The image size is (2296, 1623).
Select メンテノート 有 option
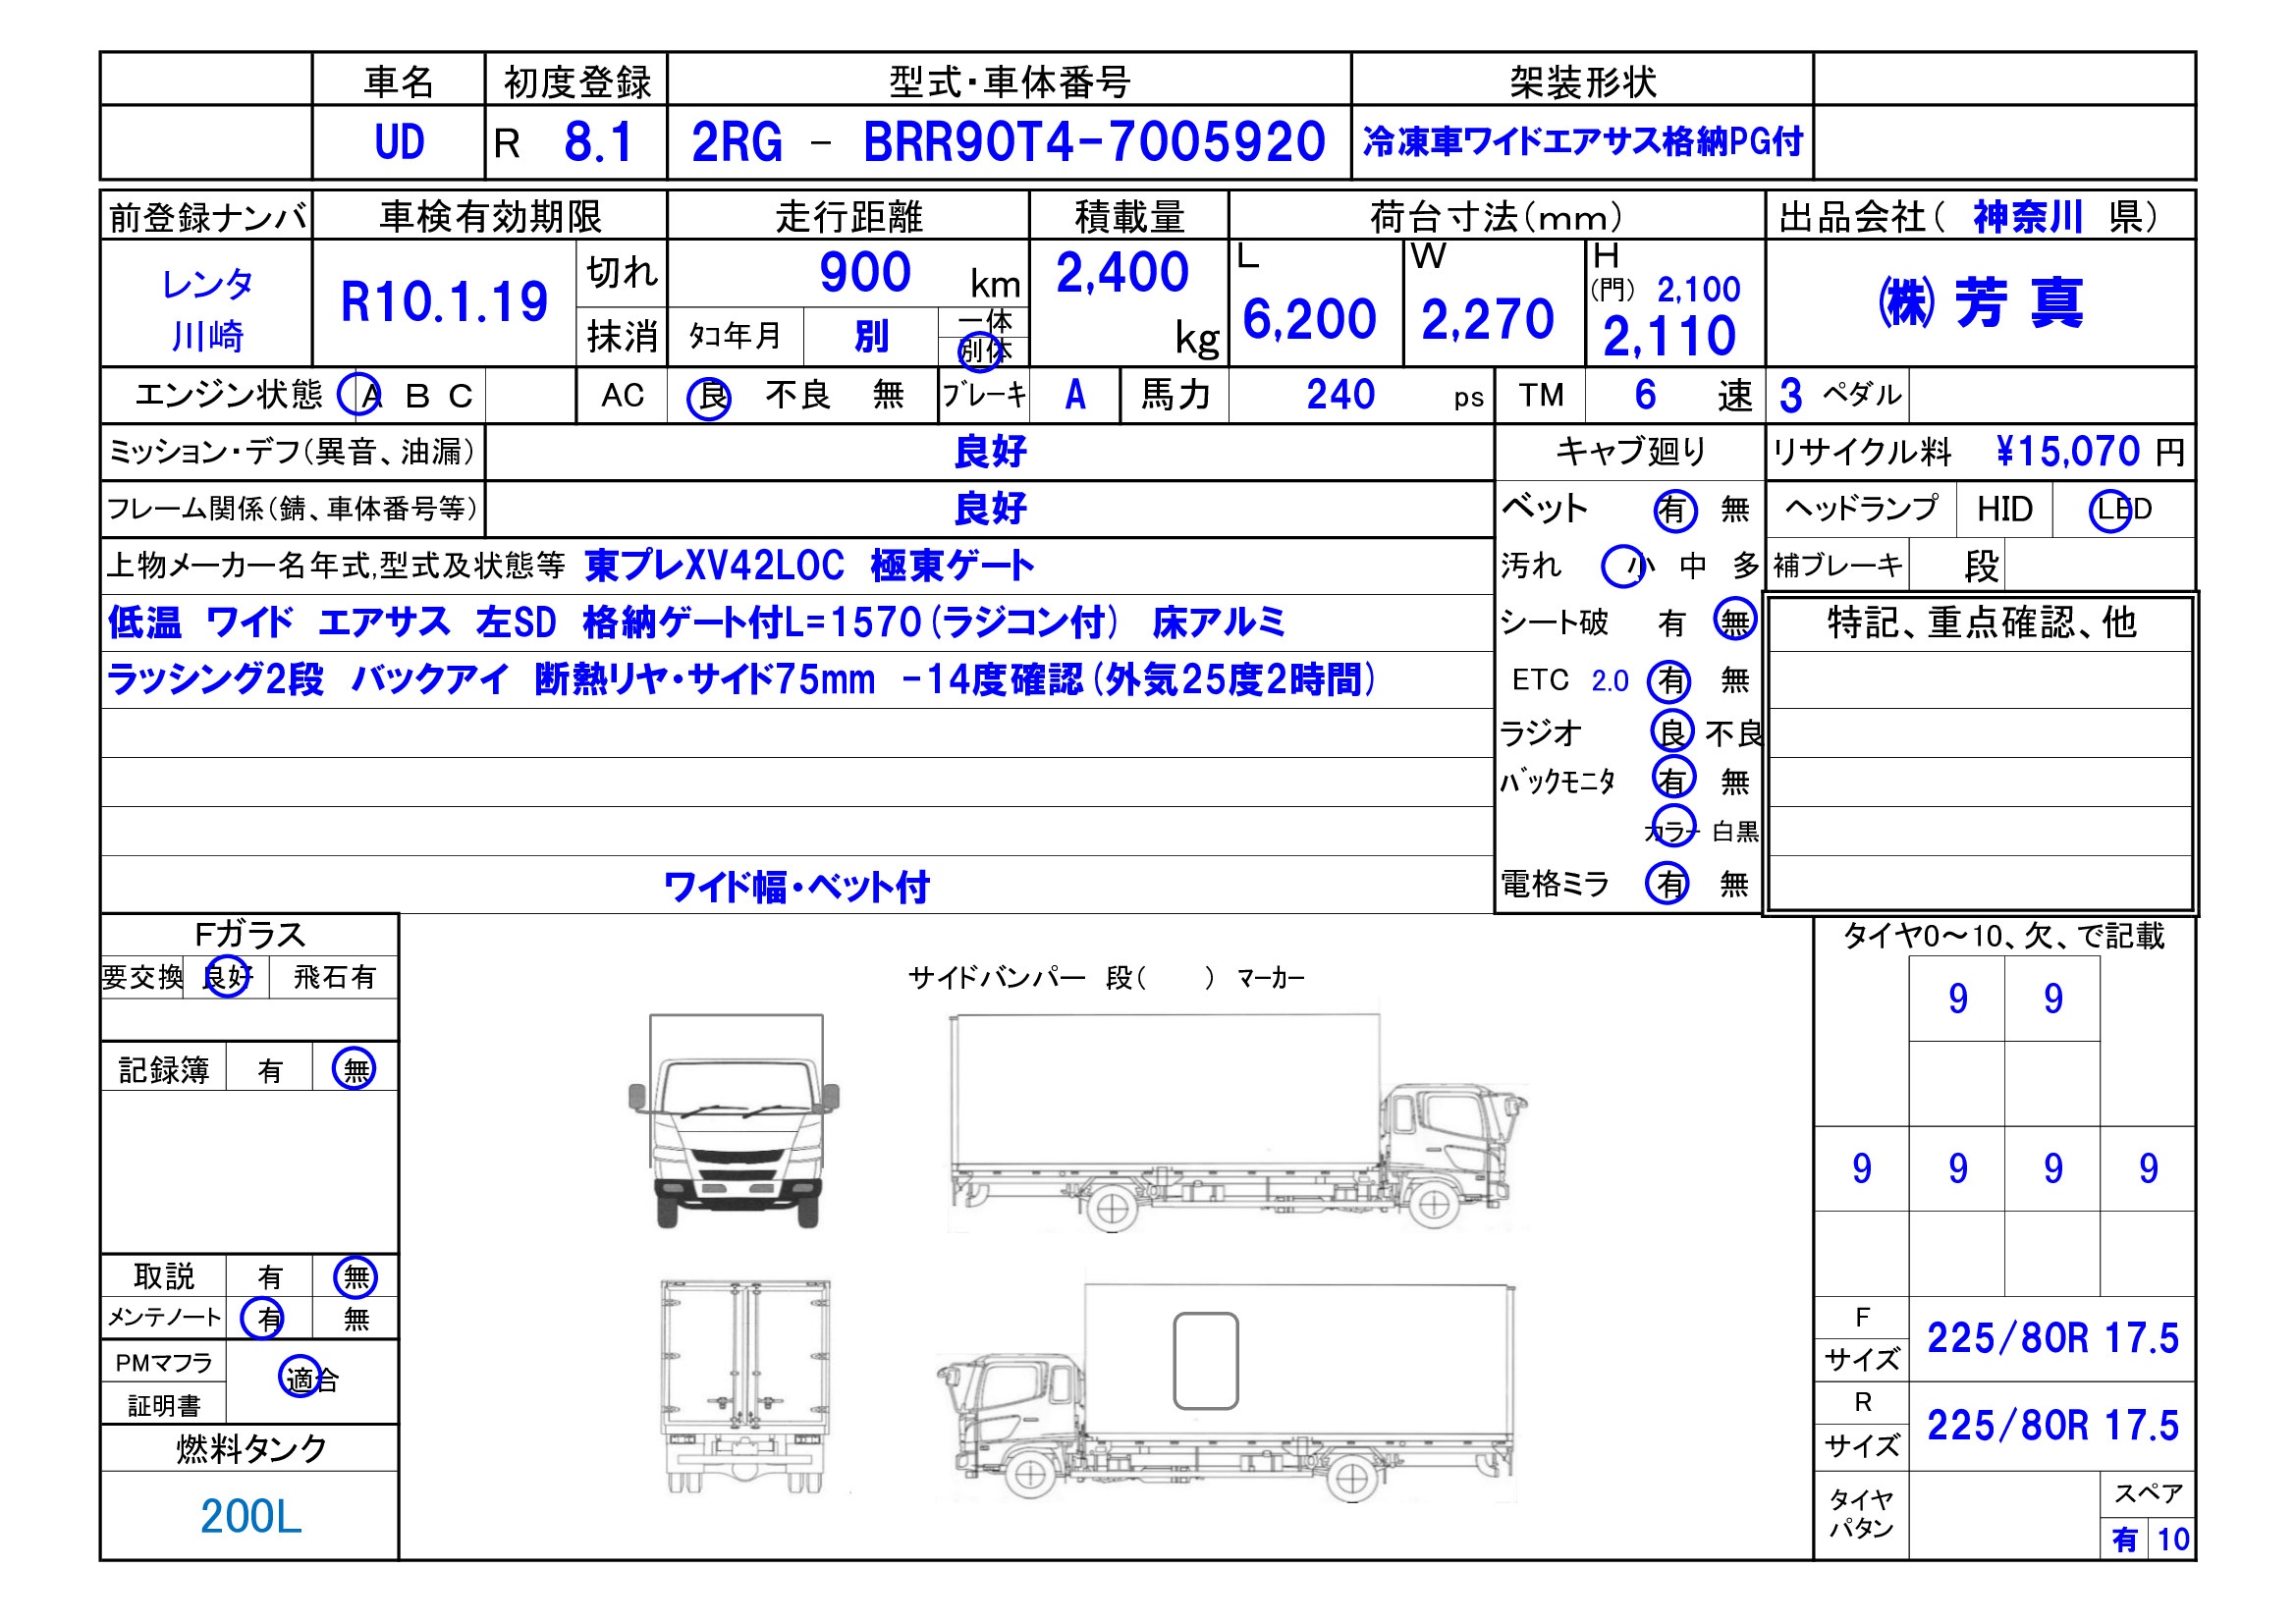pyautogui.click(x=263, y=1318)
